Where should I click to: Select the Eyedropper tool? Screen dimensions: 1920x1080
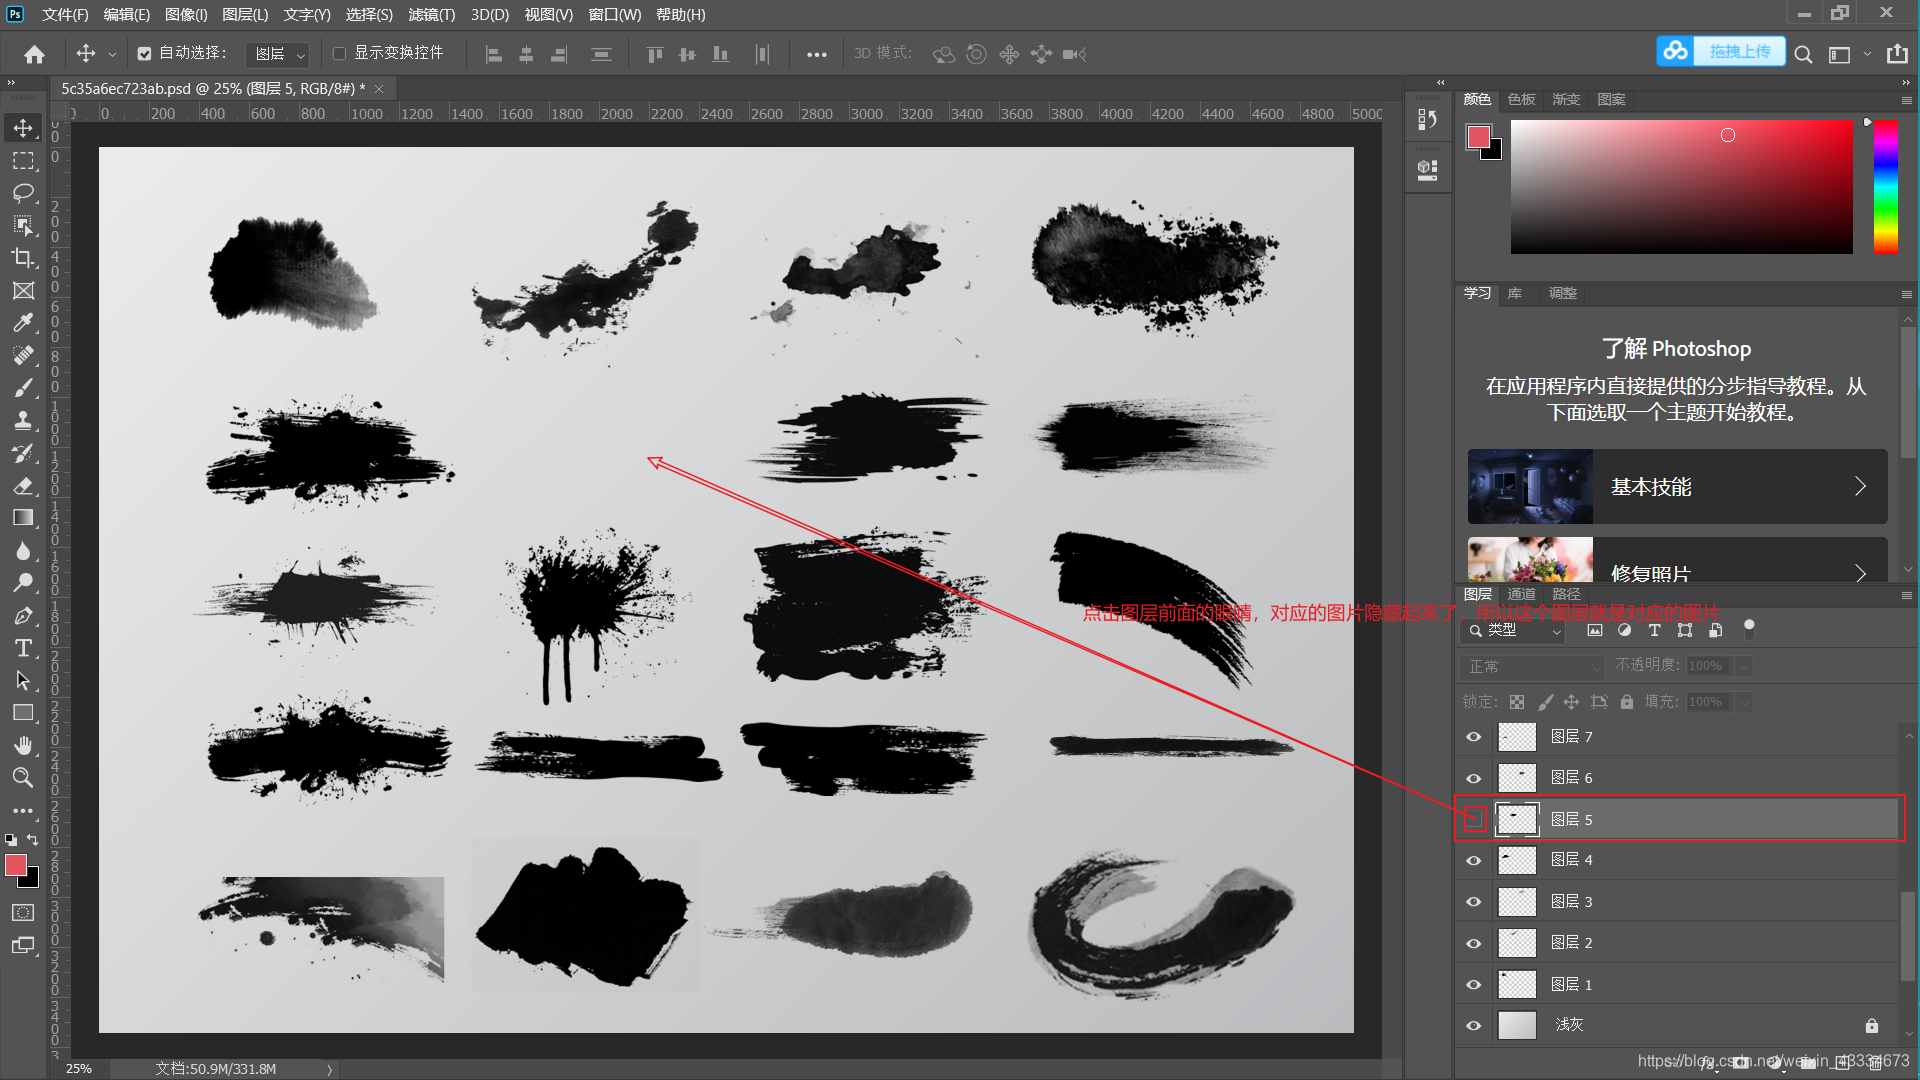(x=23, y=323)
